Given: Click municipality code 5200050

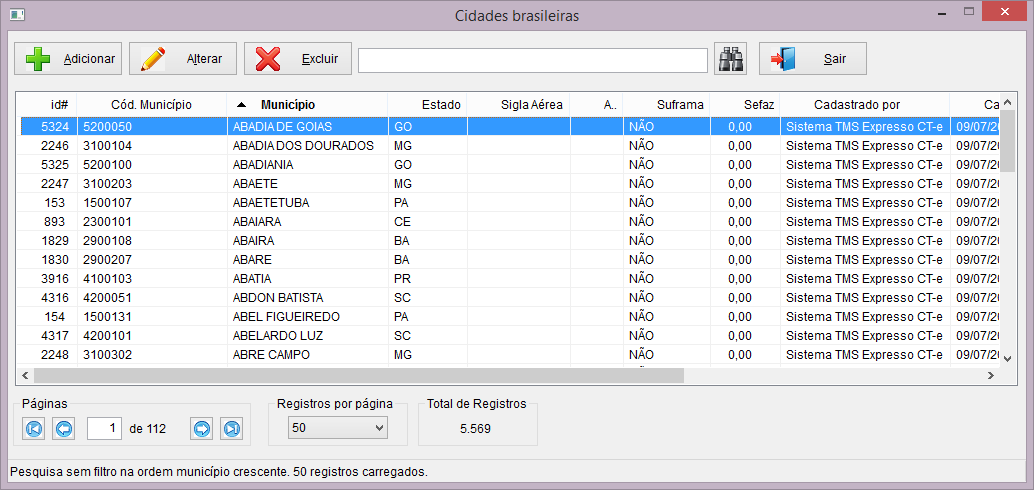Looking at the screenshot, I should (107, 126).
